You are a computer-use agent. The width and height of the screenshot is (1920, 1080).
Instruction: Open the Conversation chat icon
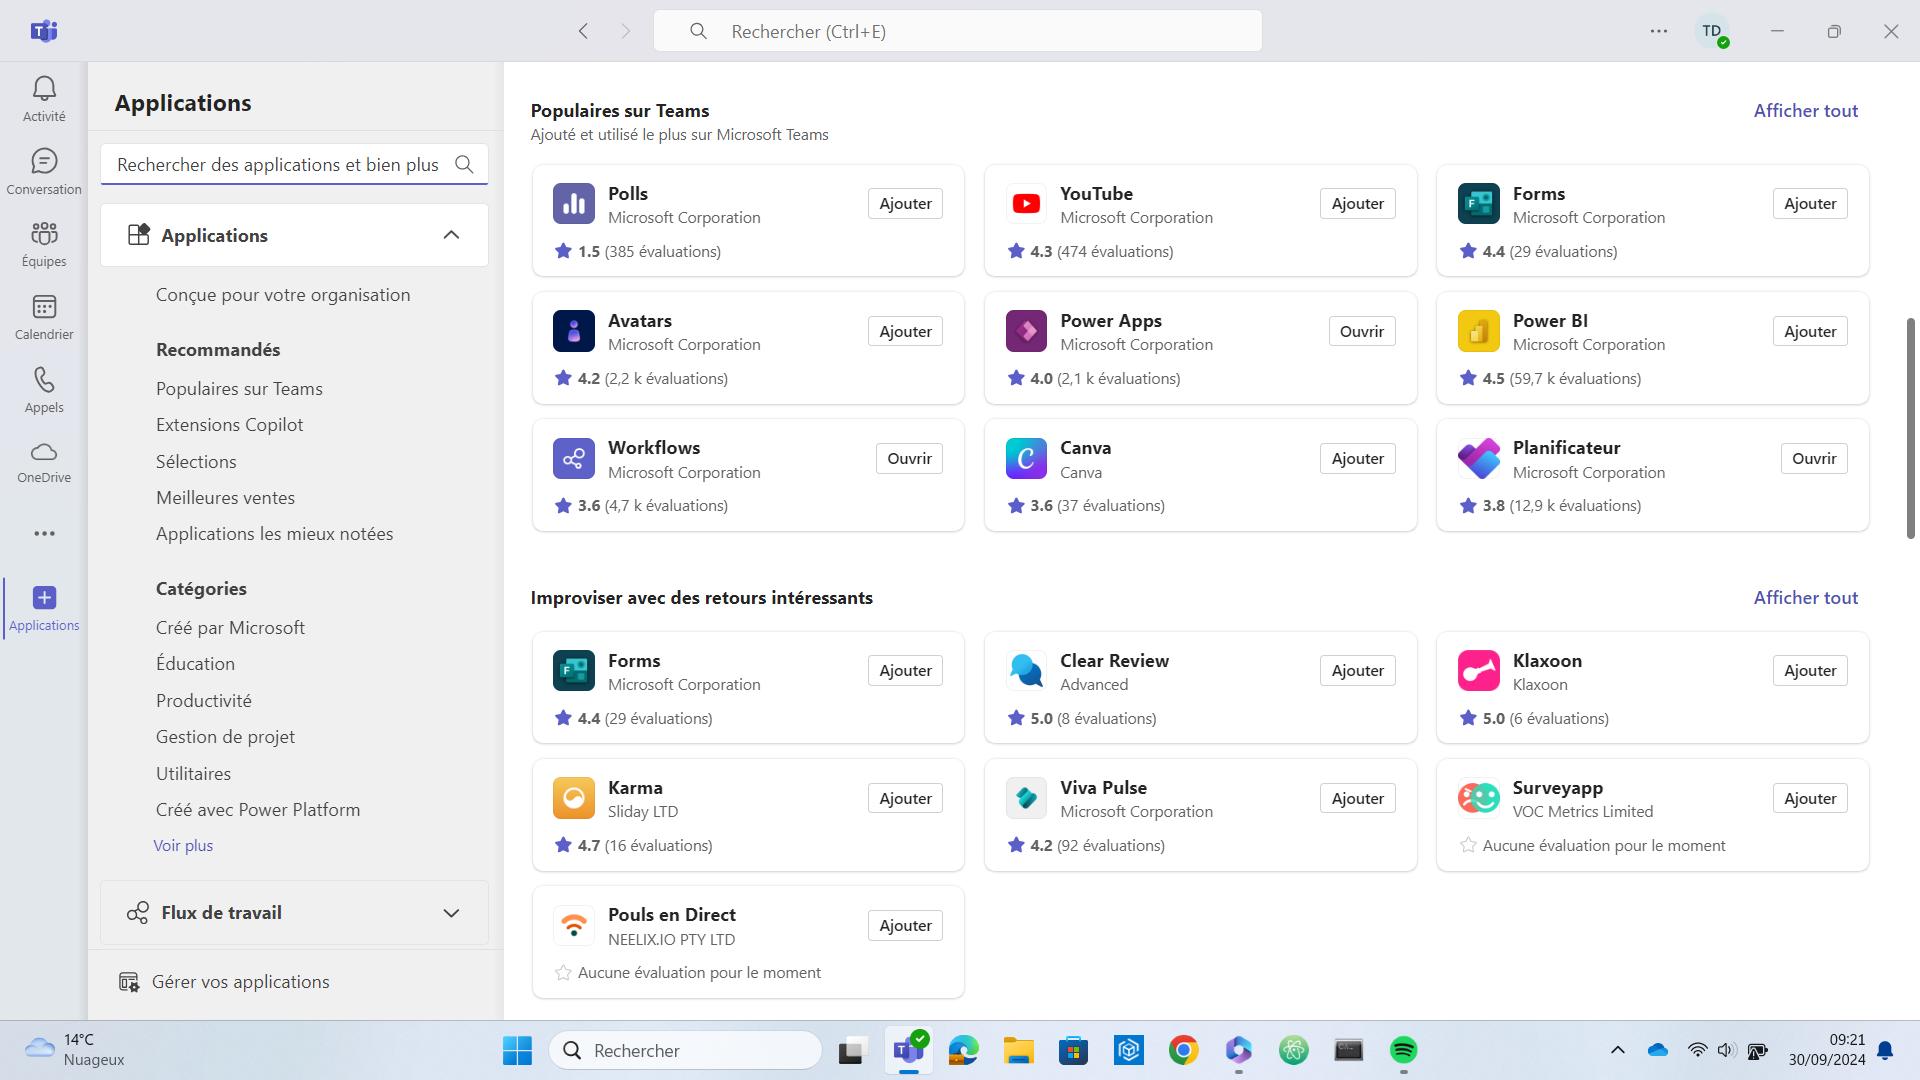[x=44, y=171]
